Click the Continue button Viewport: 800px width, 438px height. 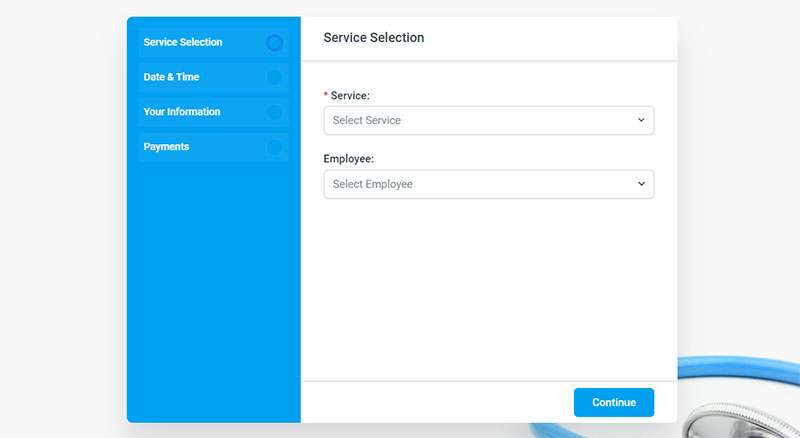(614, 402)
